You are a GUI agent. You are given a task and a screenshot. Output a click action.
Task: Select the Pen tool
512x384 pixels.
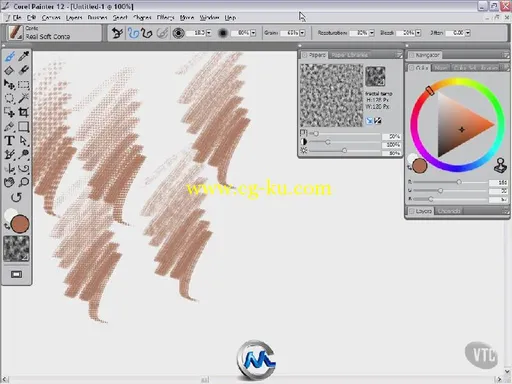pyautogui.click(x=9, y=127)
